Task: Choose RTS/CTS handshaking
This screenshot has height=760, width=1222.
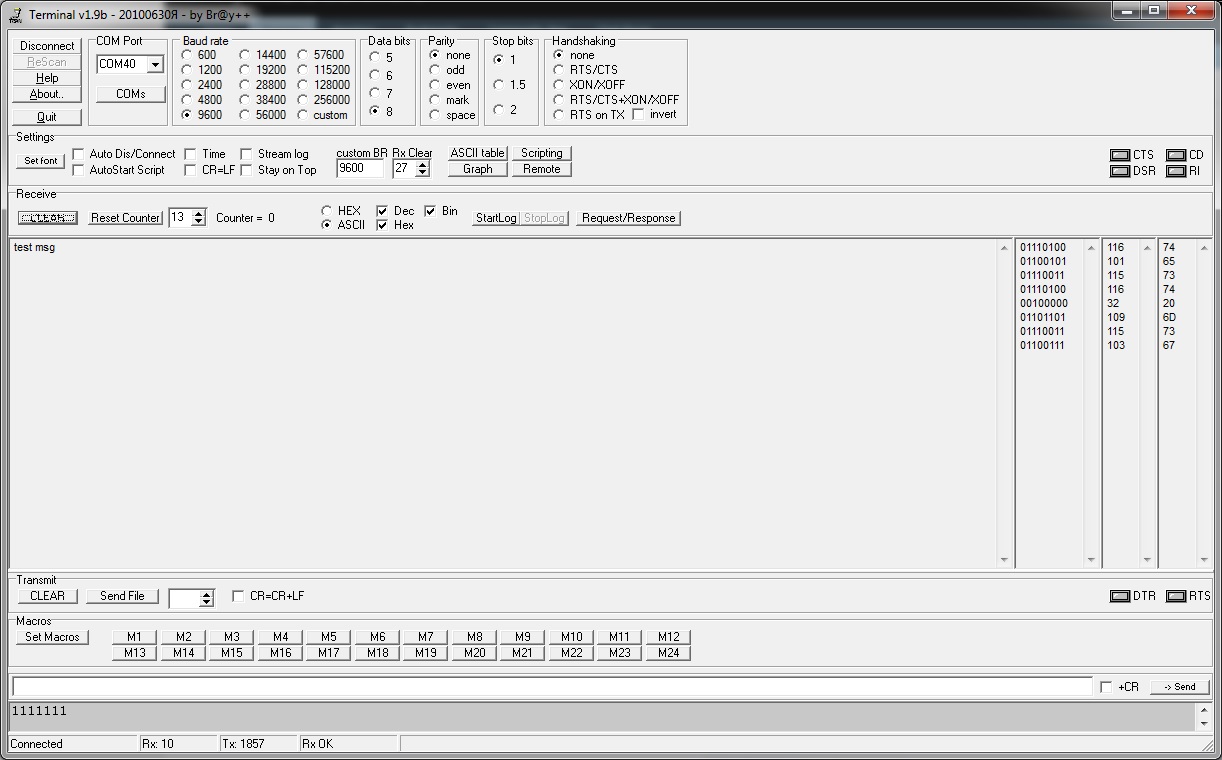Action: pyautogui.click(x=559, y=70)
